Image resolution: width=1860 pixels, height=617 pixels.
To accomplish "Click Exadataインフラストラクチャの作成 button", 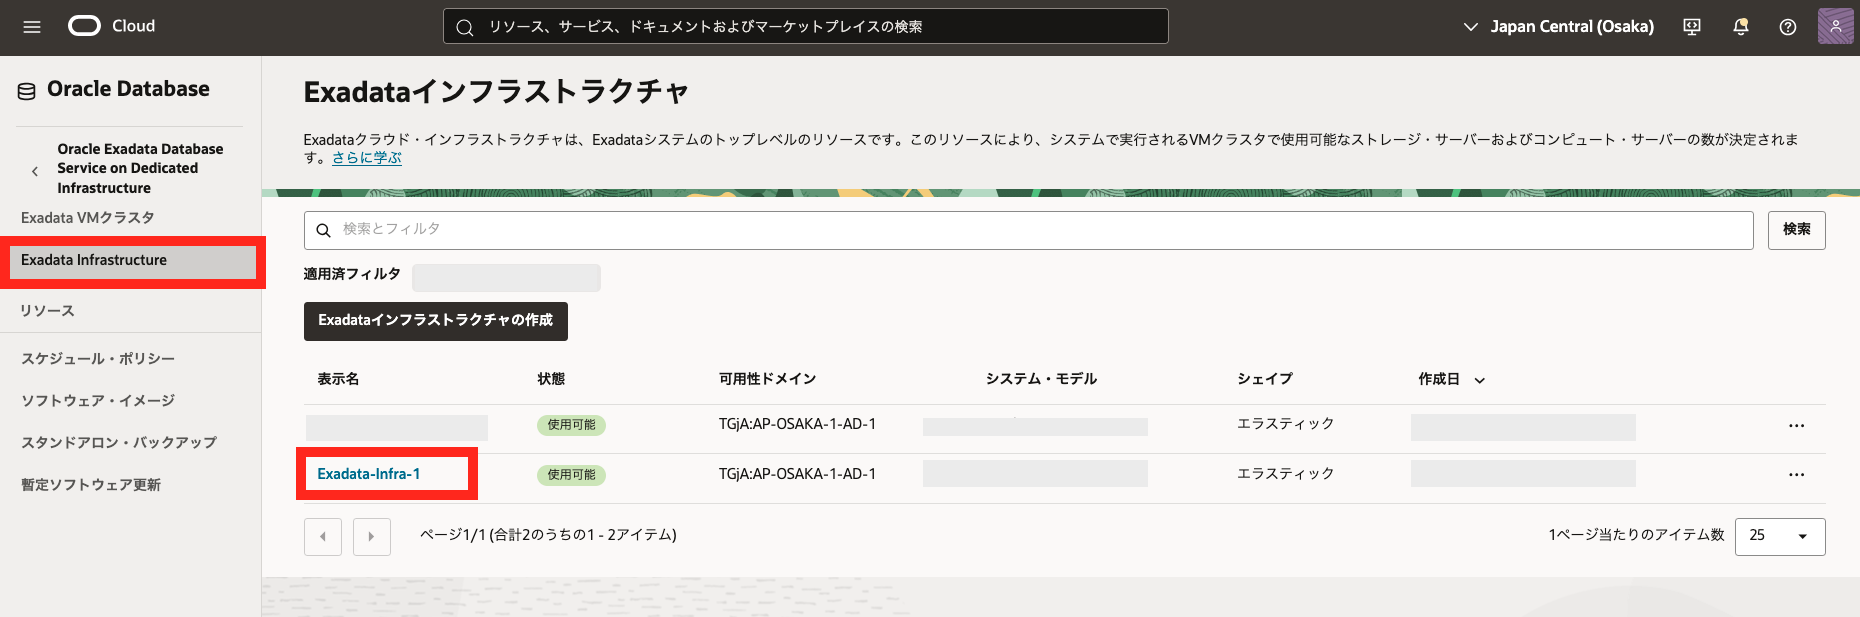I will coord(435,321).
